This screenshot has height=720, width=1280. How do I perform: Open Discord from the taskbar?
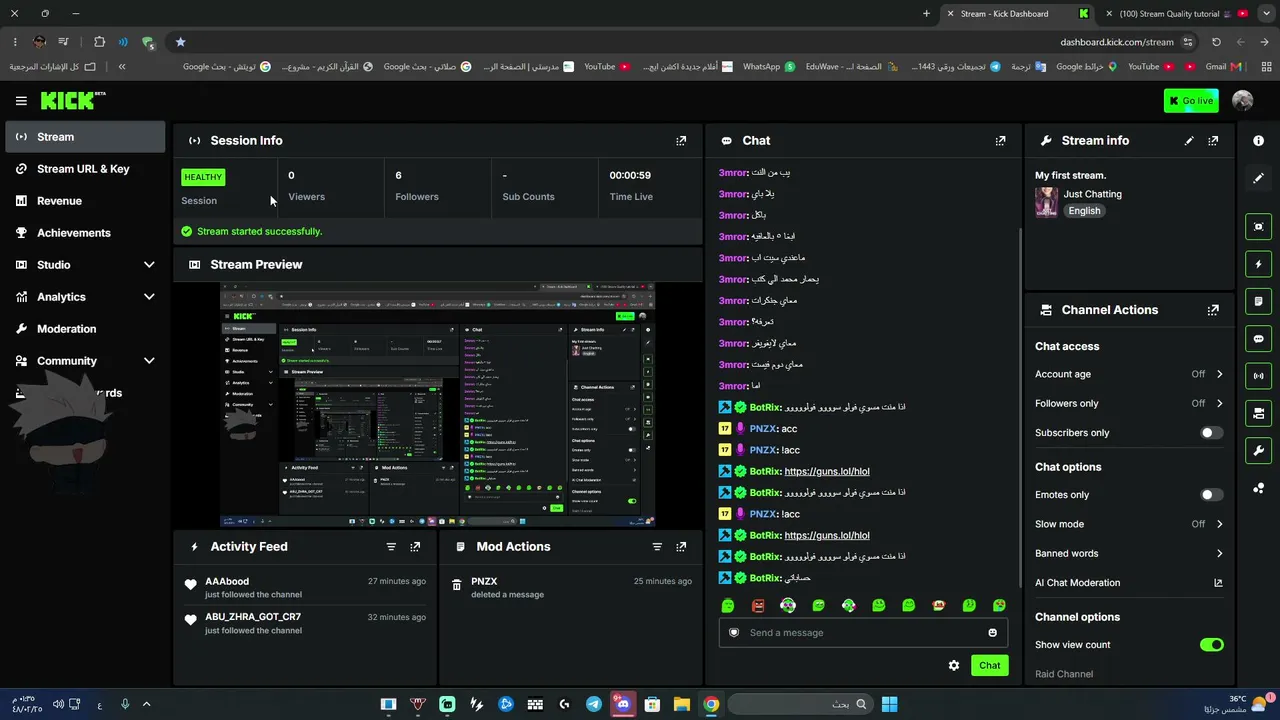tap(623, 704)
